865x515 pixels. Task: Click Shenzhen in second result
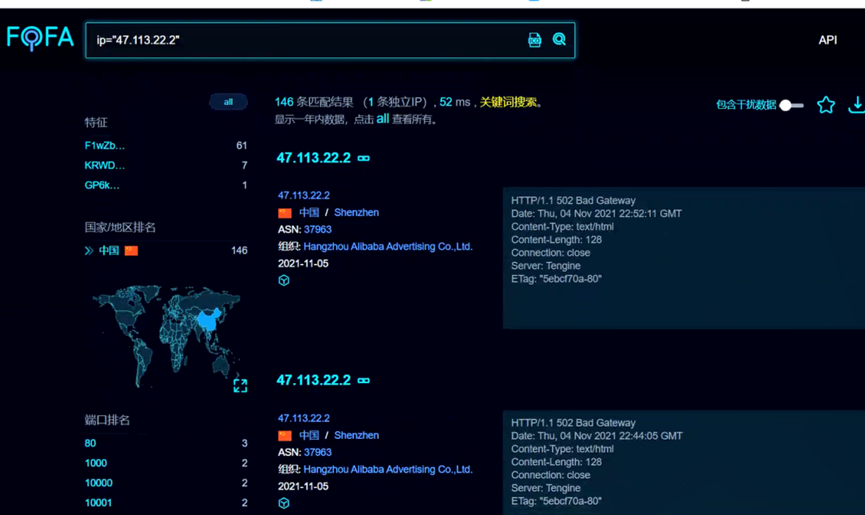(x=356, y=435)
